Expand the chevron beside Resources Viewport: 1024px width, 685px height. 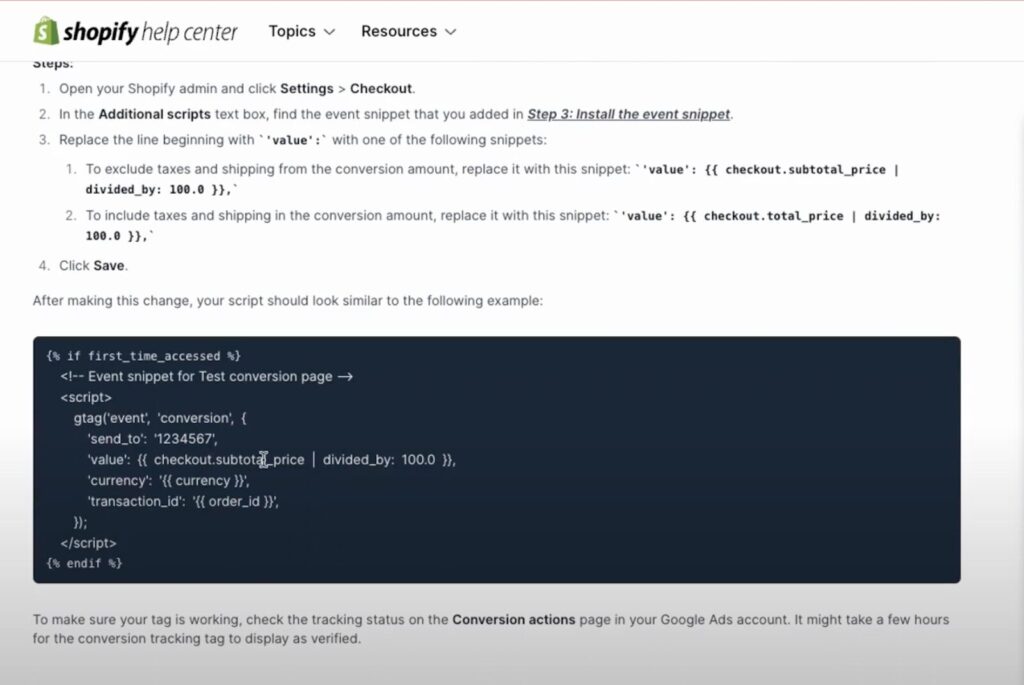click(x=450, y=32)
